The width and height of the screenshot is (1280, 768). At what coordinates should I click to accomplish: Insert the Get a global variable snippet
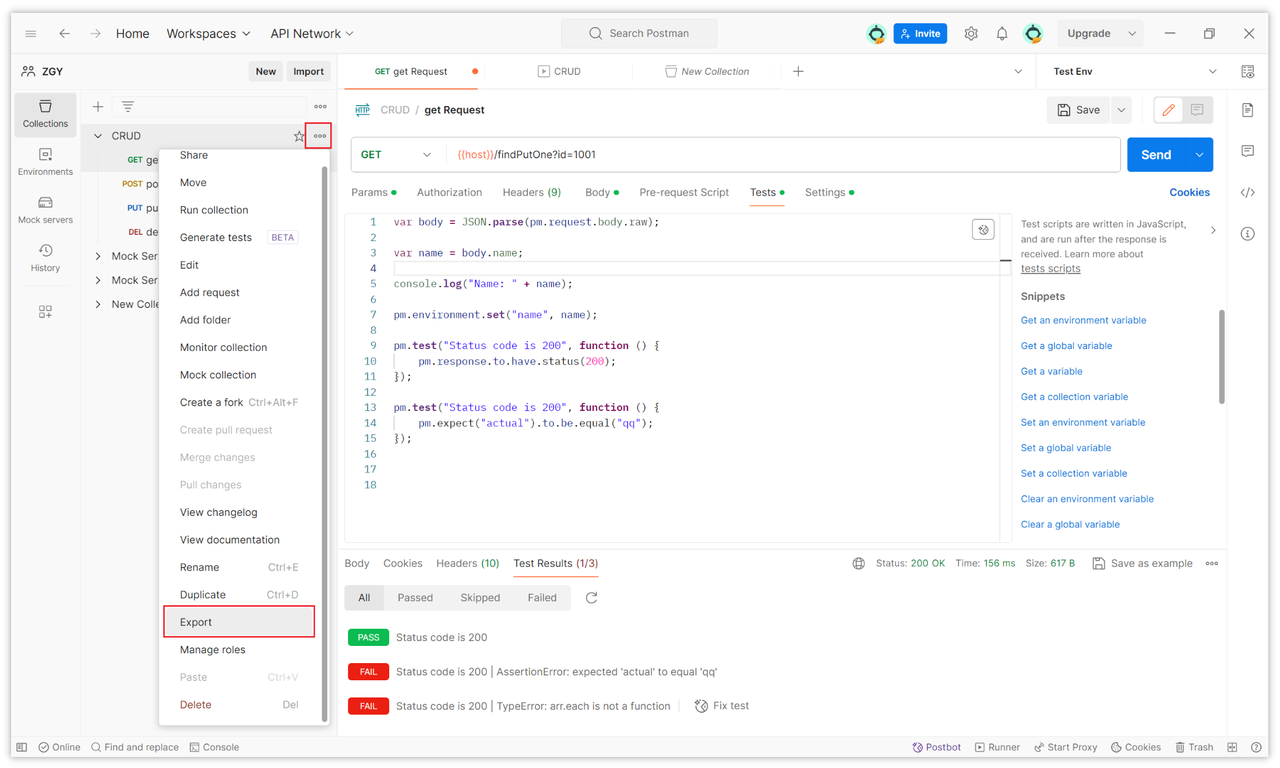[x=1066, y=346]
